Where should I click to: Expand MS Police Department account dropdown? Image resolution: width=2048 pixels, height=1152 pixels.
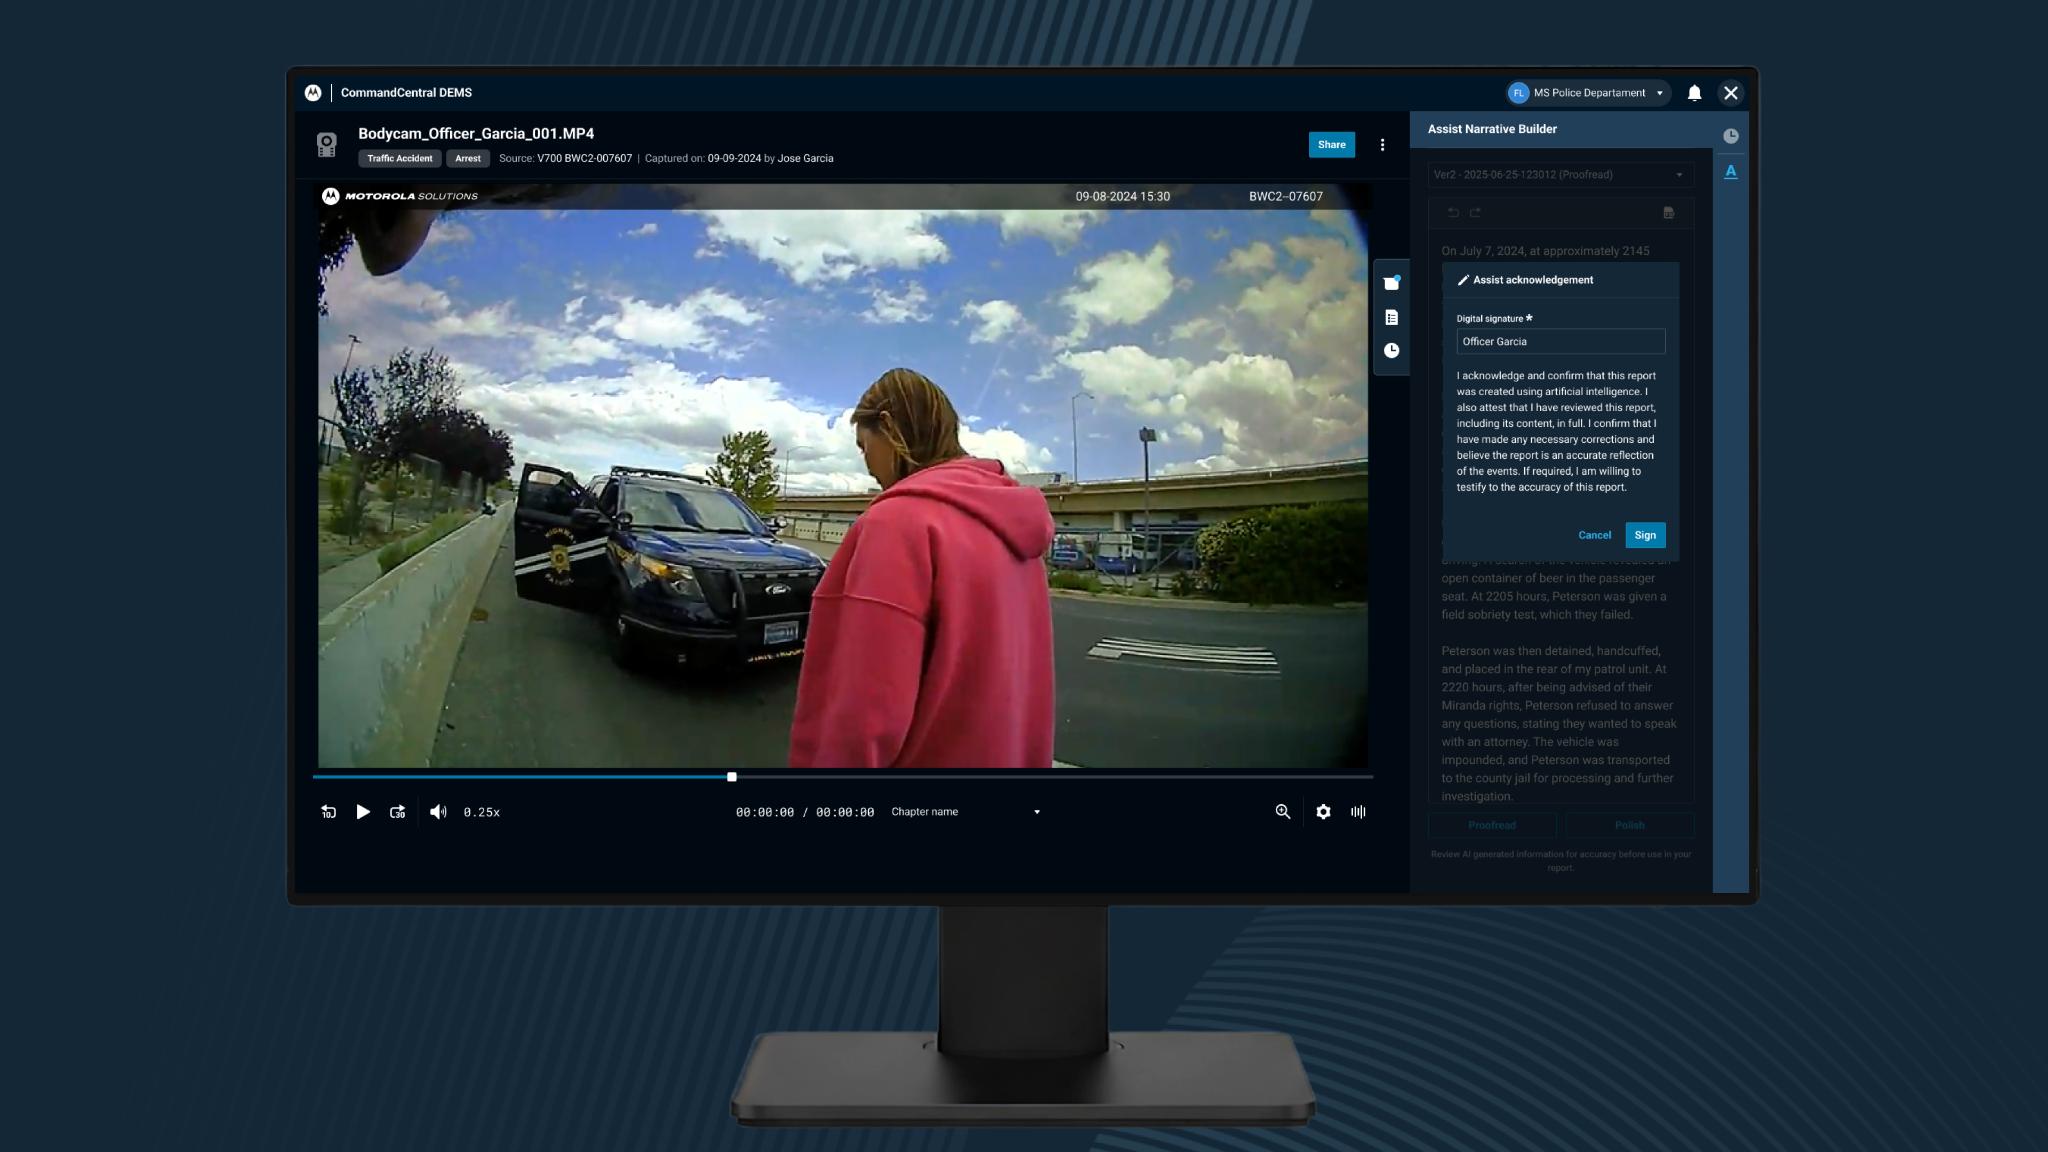(1589, 93)
